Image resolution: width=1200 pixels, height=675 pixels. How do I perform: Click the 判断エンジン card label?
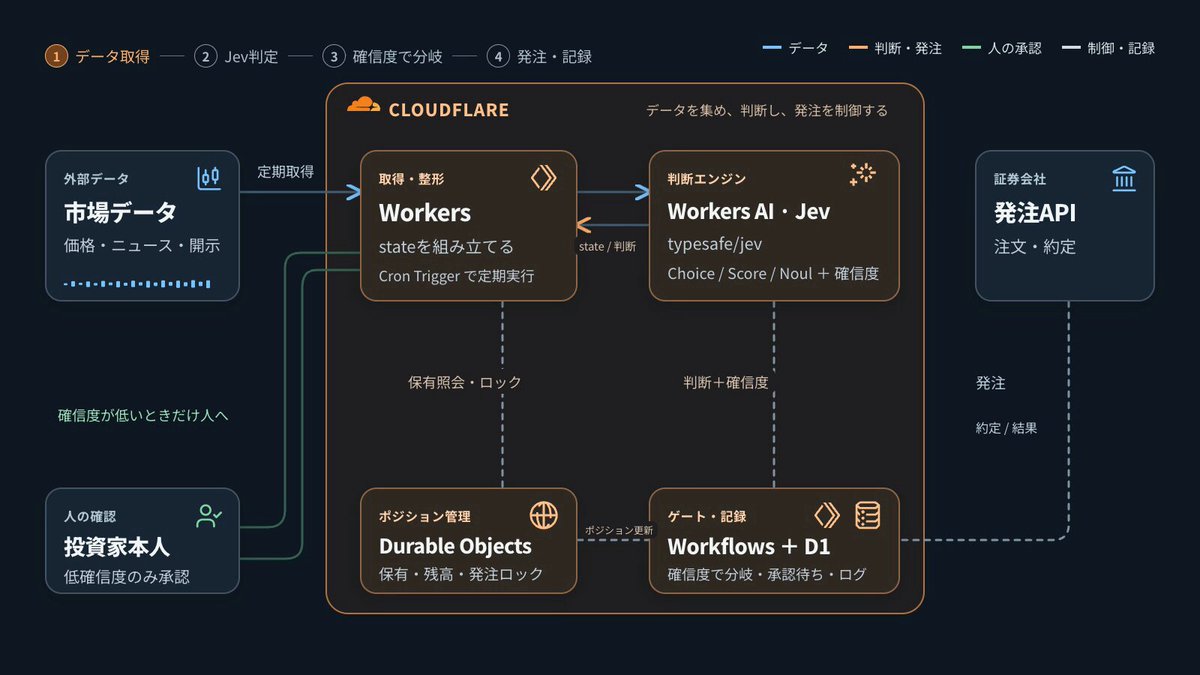tap(707, 179)
